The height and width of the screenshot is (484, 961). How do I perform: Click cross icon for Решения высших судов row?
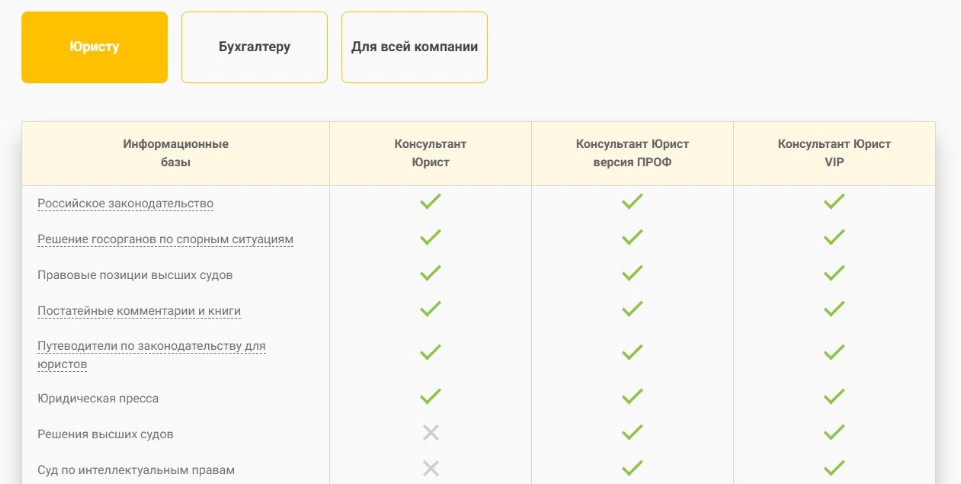(x=430, y=433)
